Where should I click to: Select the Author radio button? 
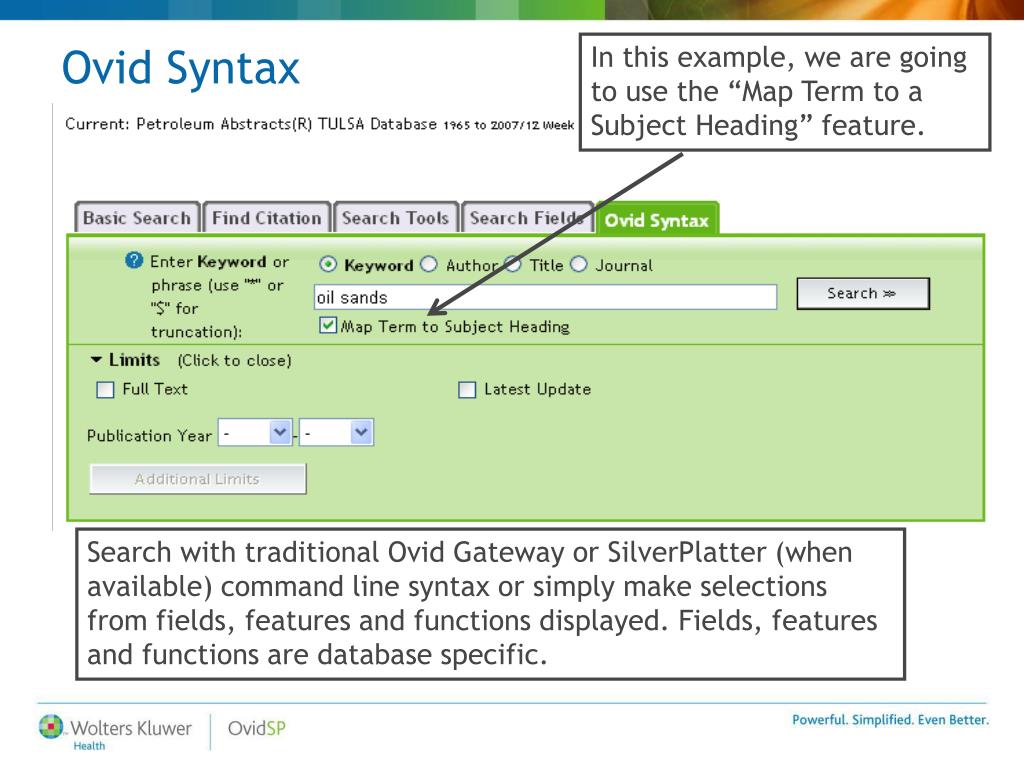[x=429, y=264]
